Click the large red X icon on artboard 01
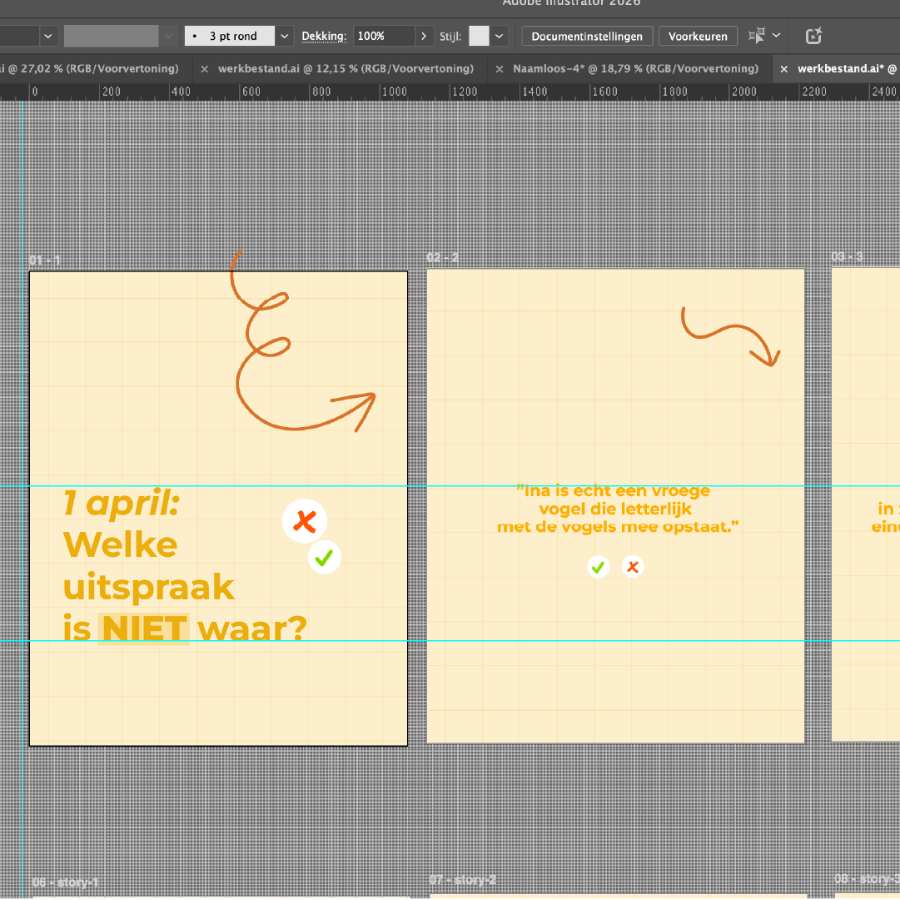This screenshot has height=900, width=900. (305, 521)
